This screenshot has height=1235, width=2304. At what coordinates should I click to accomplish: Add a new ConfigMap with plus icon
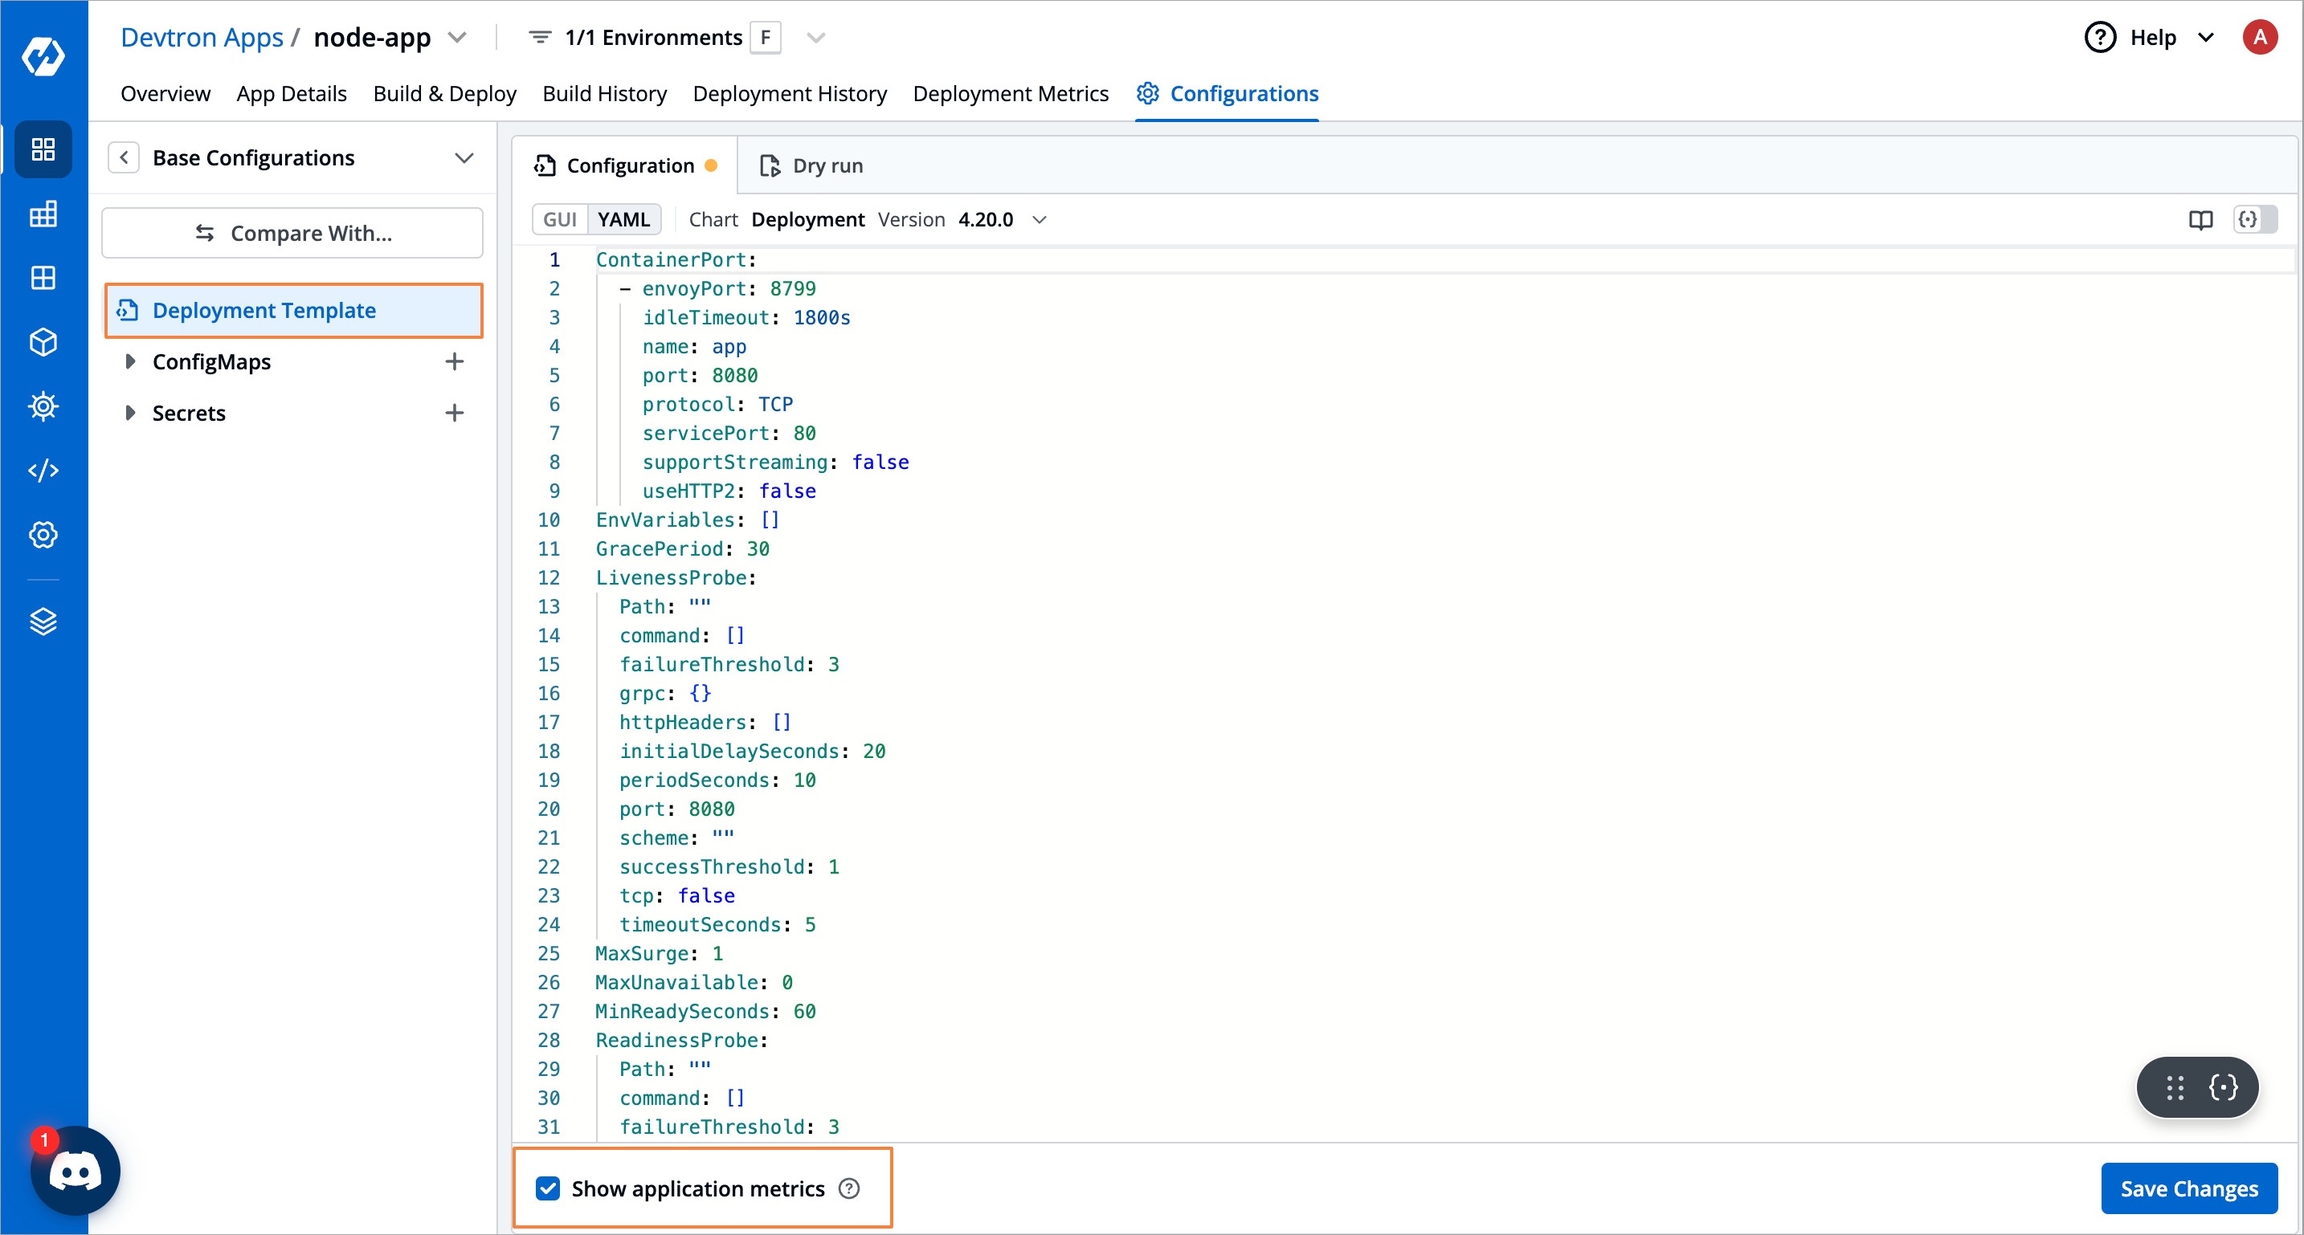pyautogui.click(x=454, y=362)
